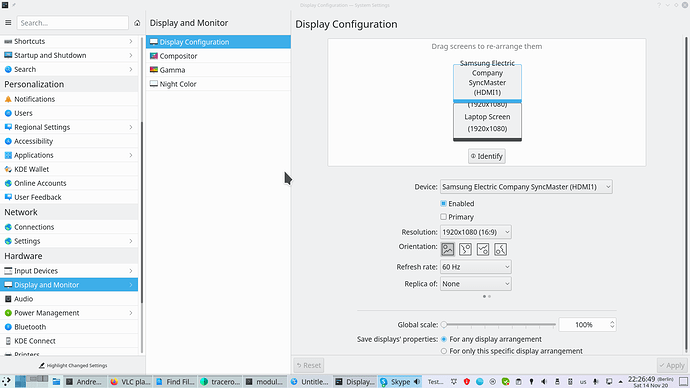Click the microphone tray icon
Screen dimensions: 690x388
(x=595, y=382)
